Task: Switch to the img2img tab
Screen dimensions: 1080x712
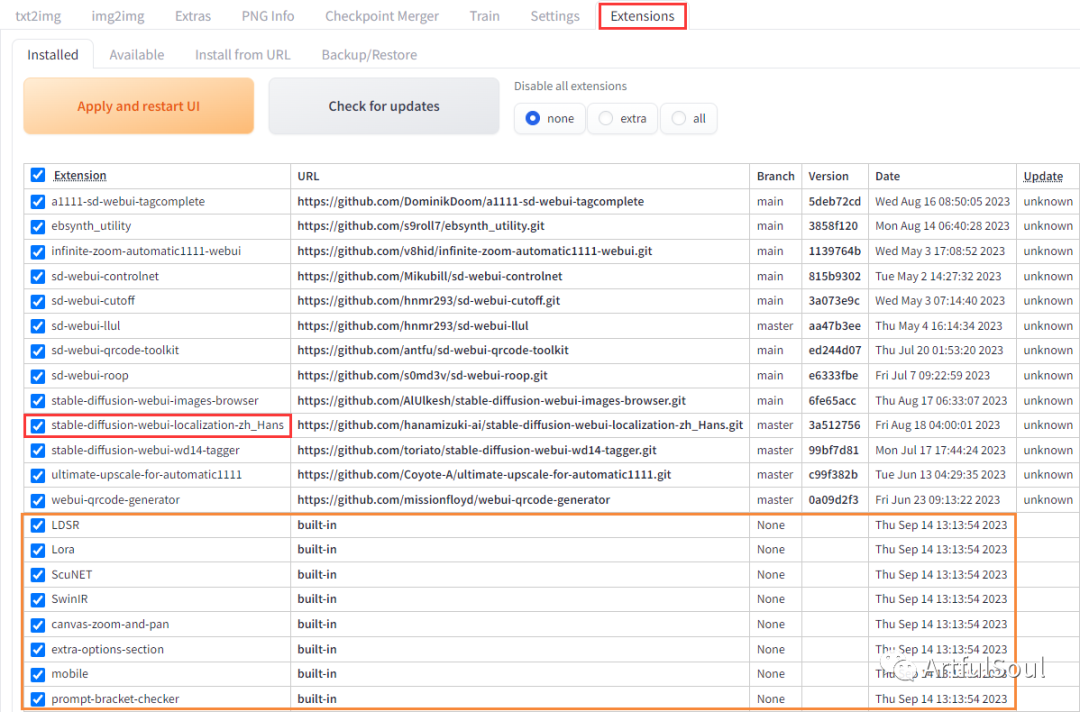Action: coord(118,16)
